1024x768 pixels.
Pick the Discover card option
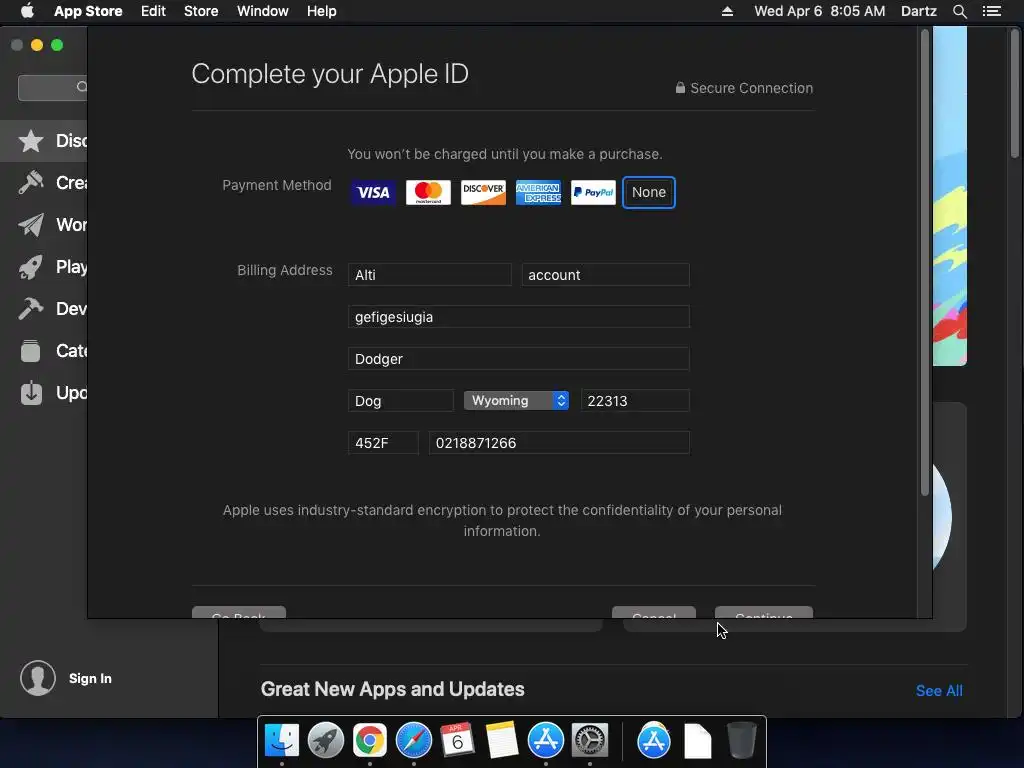coord(483,193)
